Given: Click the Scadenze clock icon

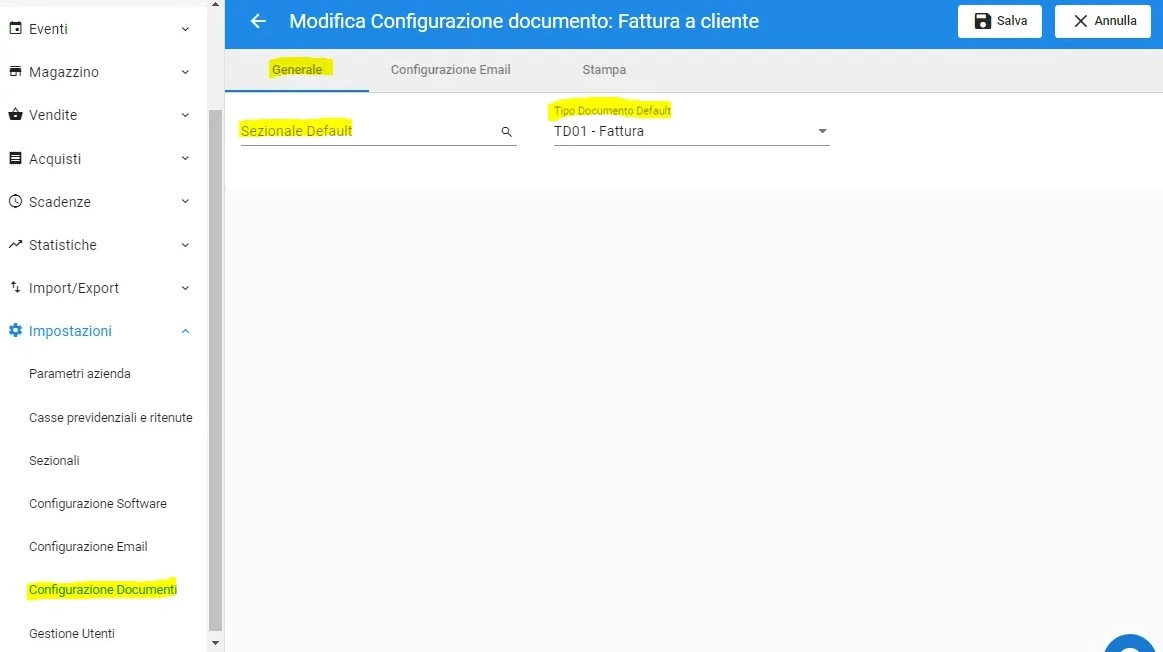Looking at the screenshot, I should [x=15, y=201].
